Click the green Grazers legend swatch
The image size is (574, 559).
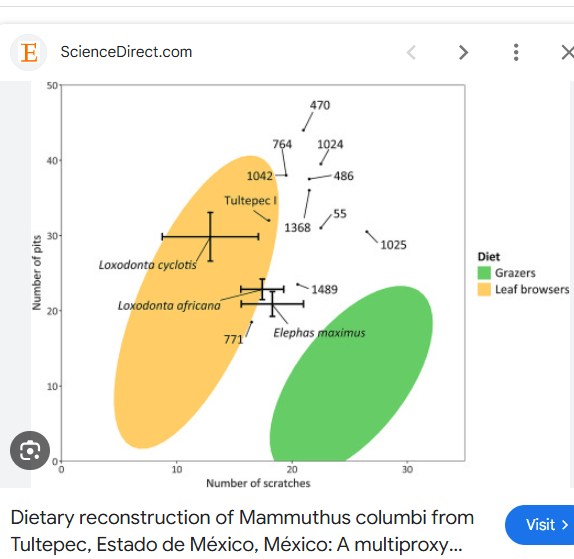click(484, 273)
